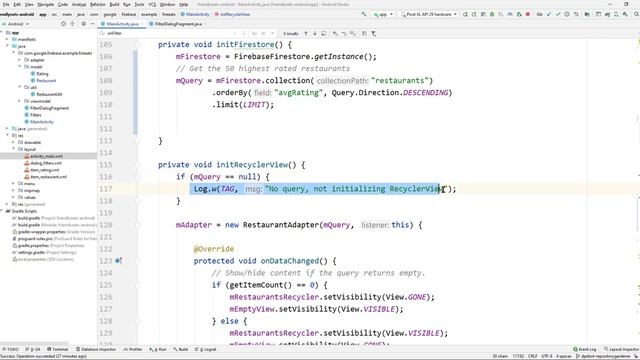This screenshot has width=640, height=360.
Task: Click initRecyclerView in the breadcrumb bar
Action: [x=232, y=14]
